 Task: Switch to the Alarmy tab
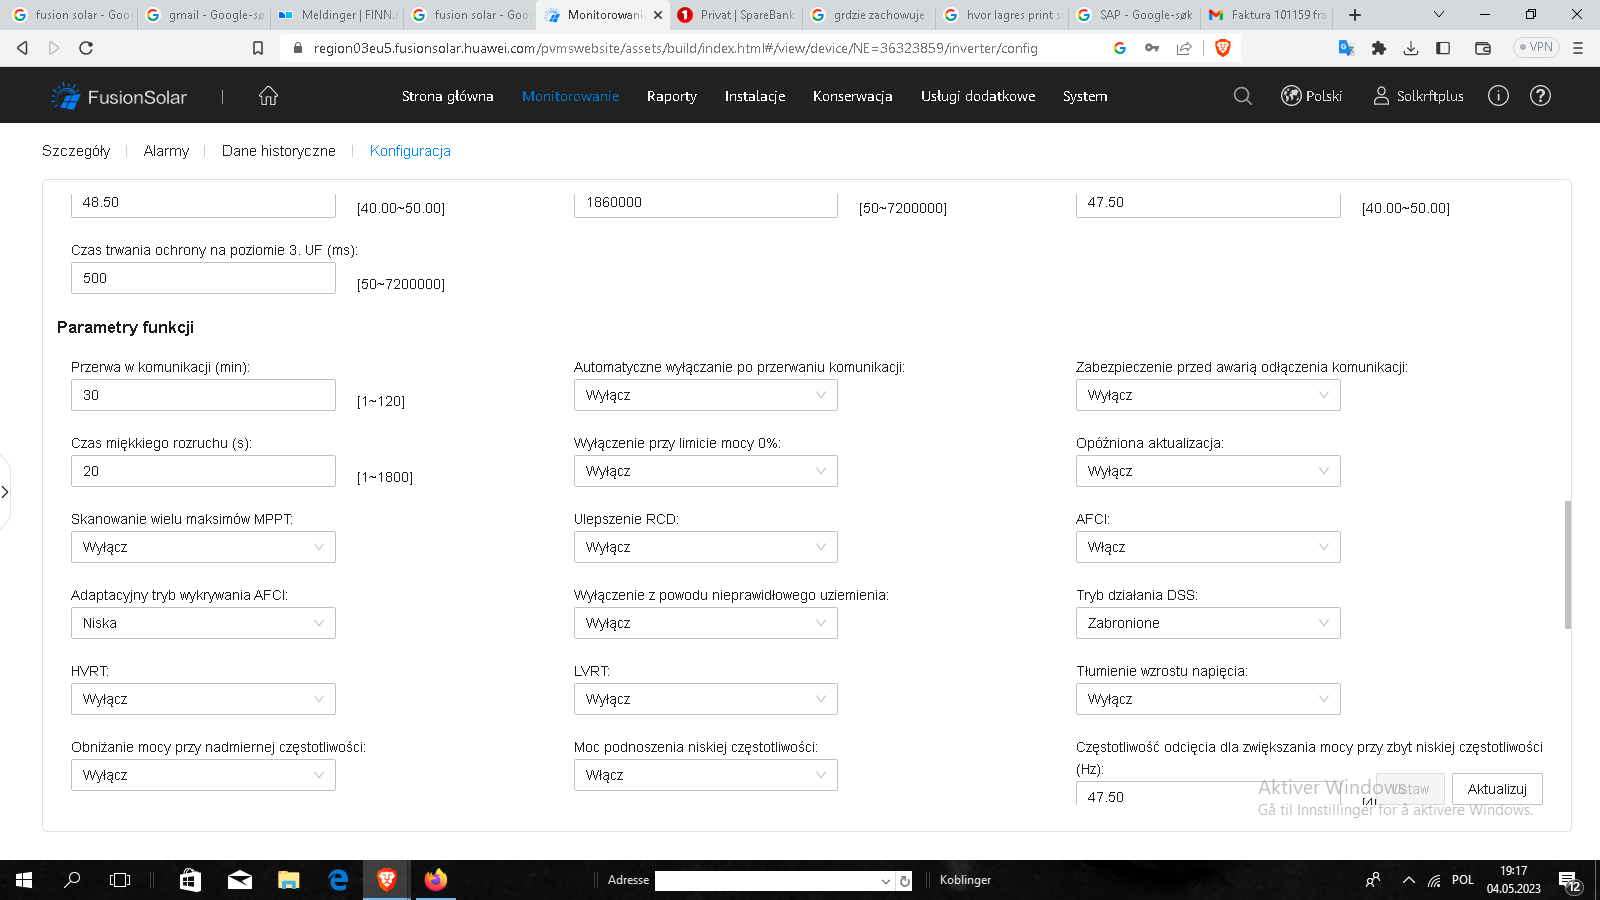click(166, 151)
